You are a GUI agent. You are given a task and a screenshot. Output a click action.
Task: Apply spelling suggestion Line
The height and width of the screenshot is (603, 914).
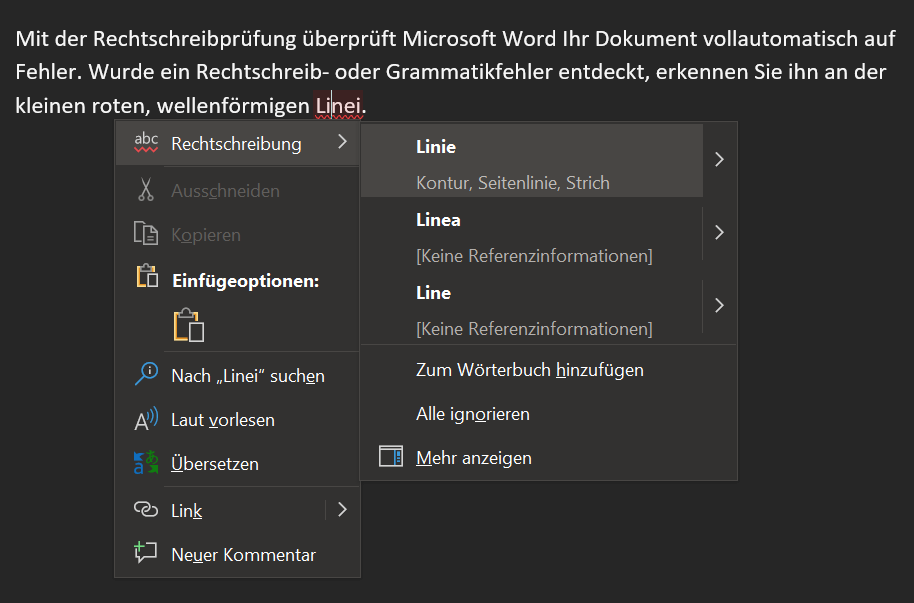coord(532,306)
